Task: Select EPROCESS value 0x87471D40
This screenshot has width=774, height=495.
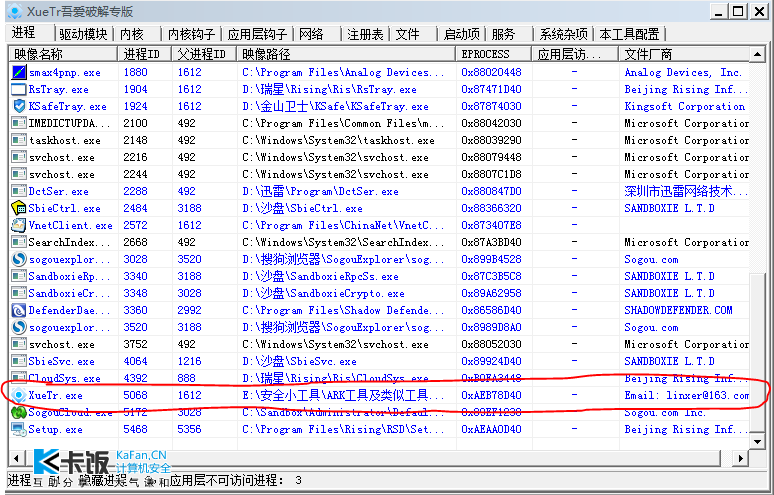Action: pyautogui.click(x=491, y=89)
